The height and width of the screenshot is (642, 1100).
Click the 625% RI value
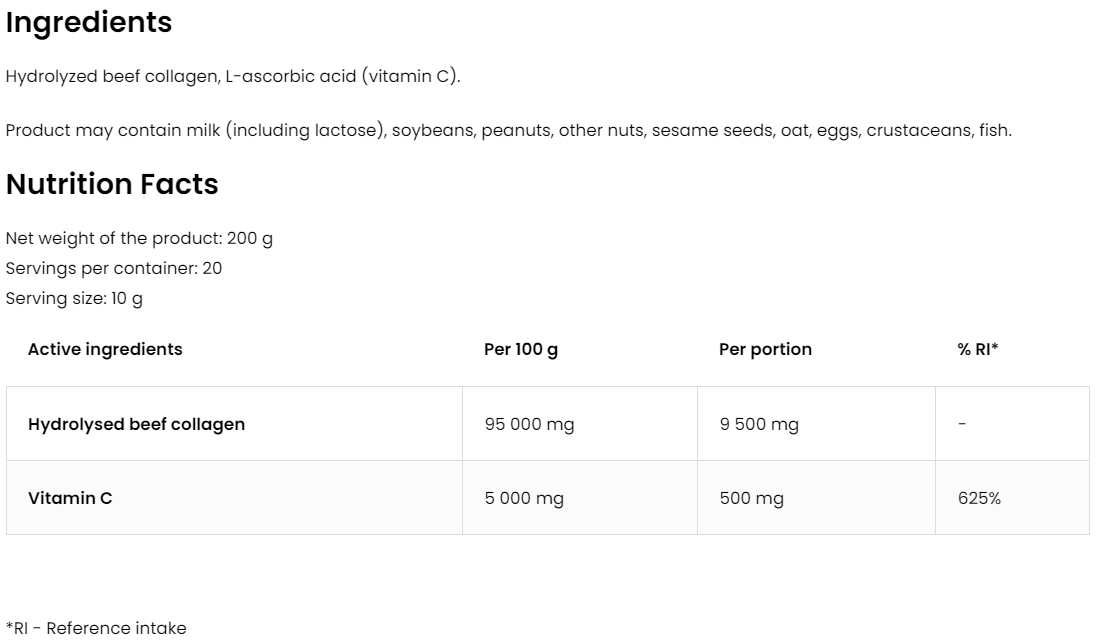click(979, 498)
